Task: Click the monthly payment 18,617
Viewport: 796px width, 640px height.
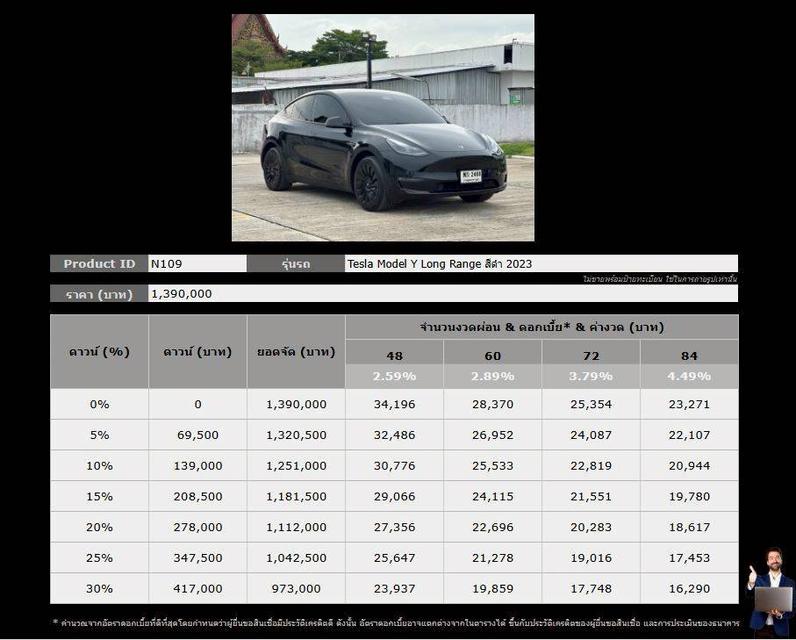Action: [x=689, y=527]
